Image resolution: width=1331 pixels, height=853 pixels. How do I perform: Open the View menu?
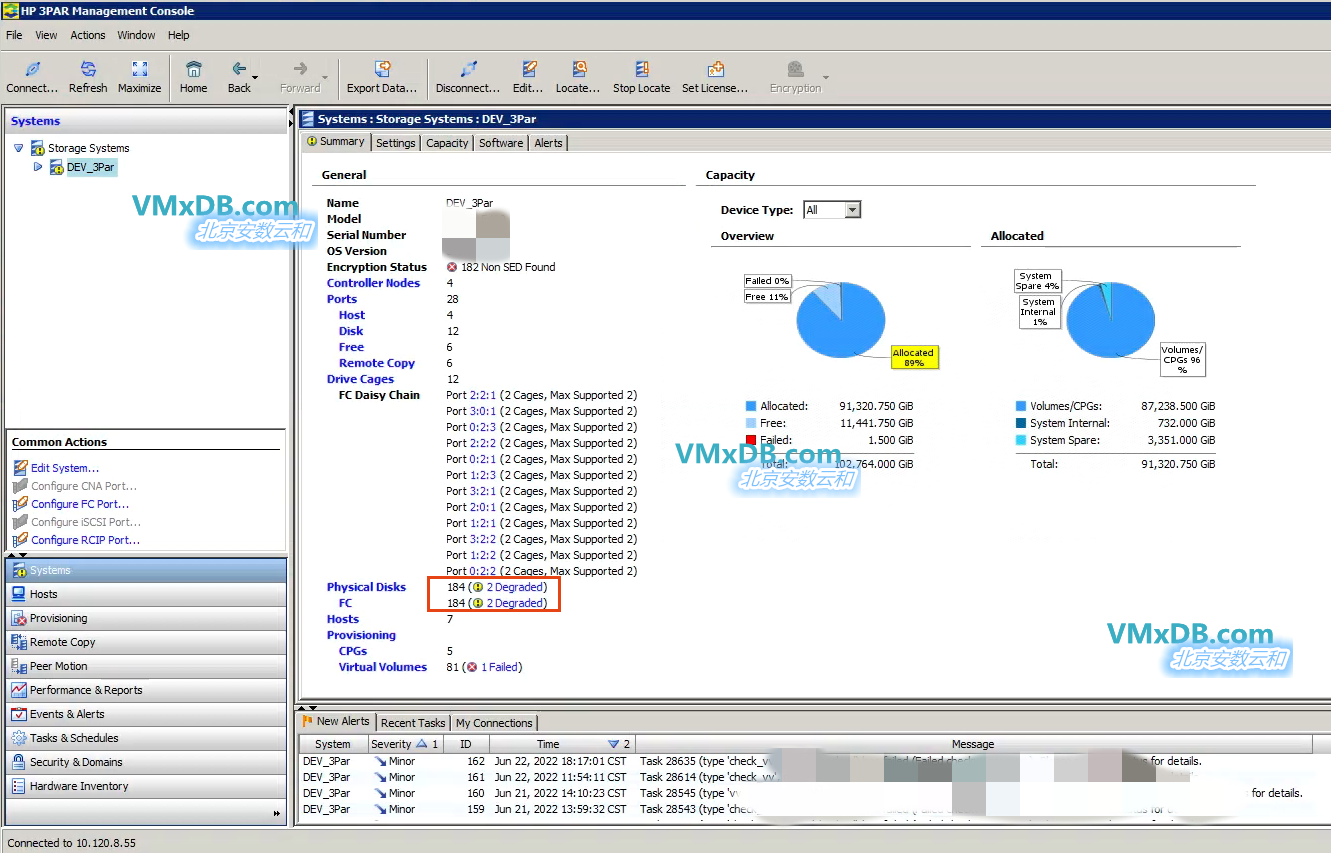tap(46, 35)
